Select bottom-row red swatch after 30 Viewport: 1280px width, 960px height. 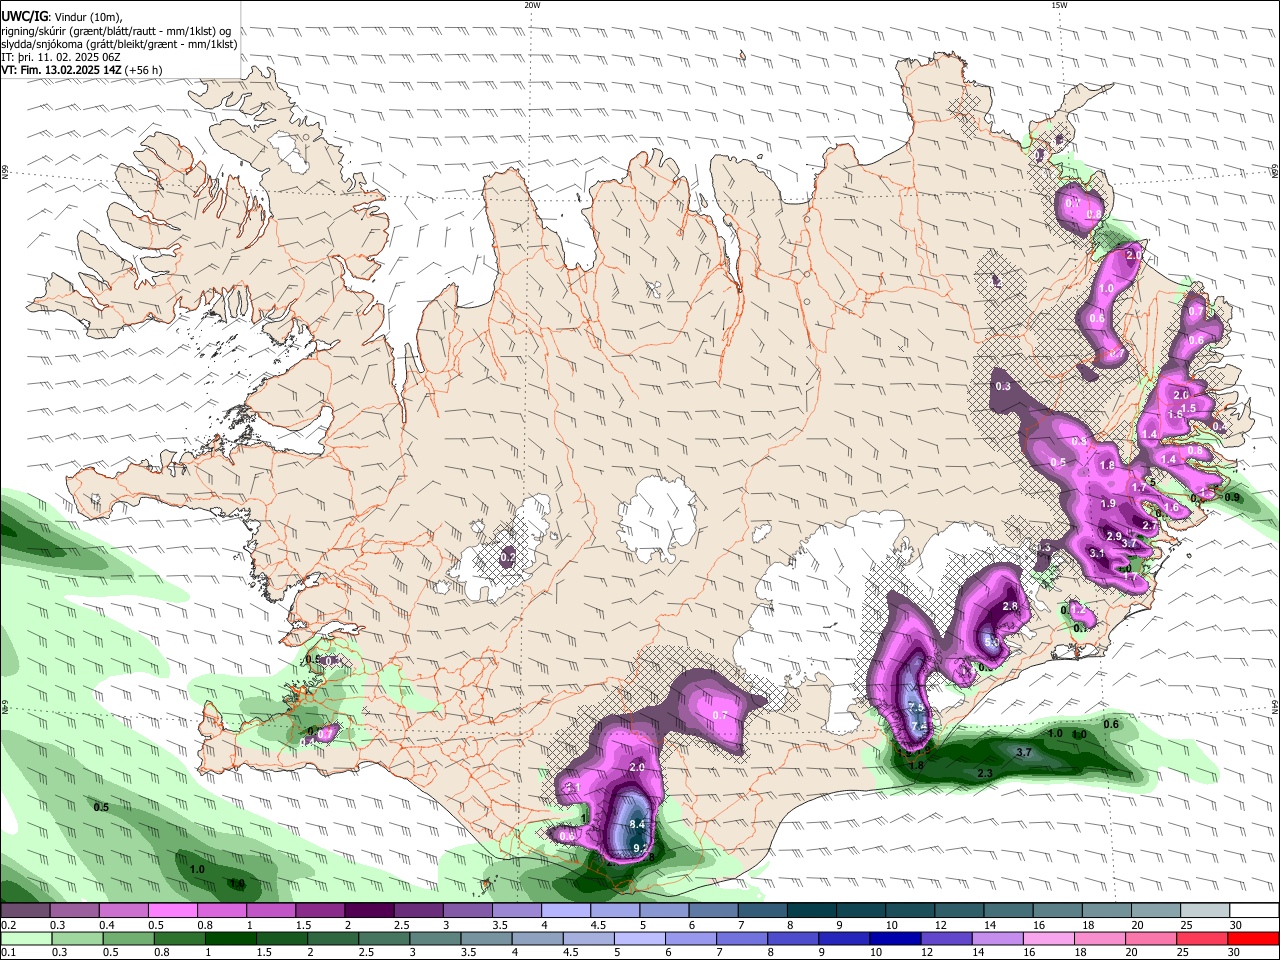point(1254,938)
